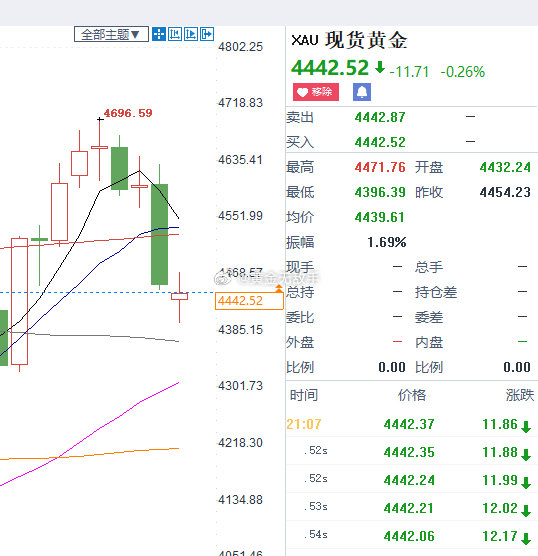Image resolution: width=538 pixels, height=556 pixels.
Task: Click the tick row priced 4442.35
Action: 412,452
